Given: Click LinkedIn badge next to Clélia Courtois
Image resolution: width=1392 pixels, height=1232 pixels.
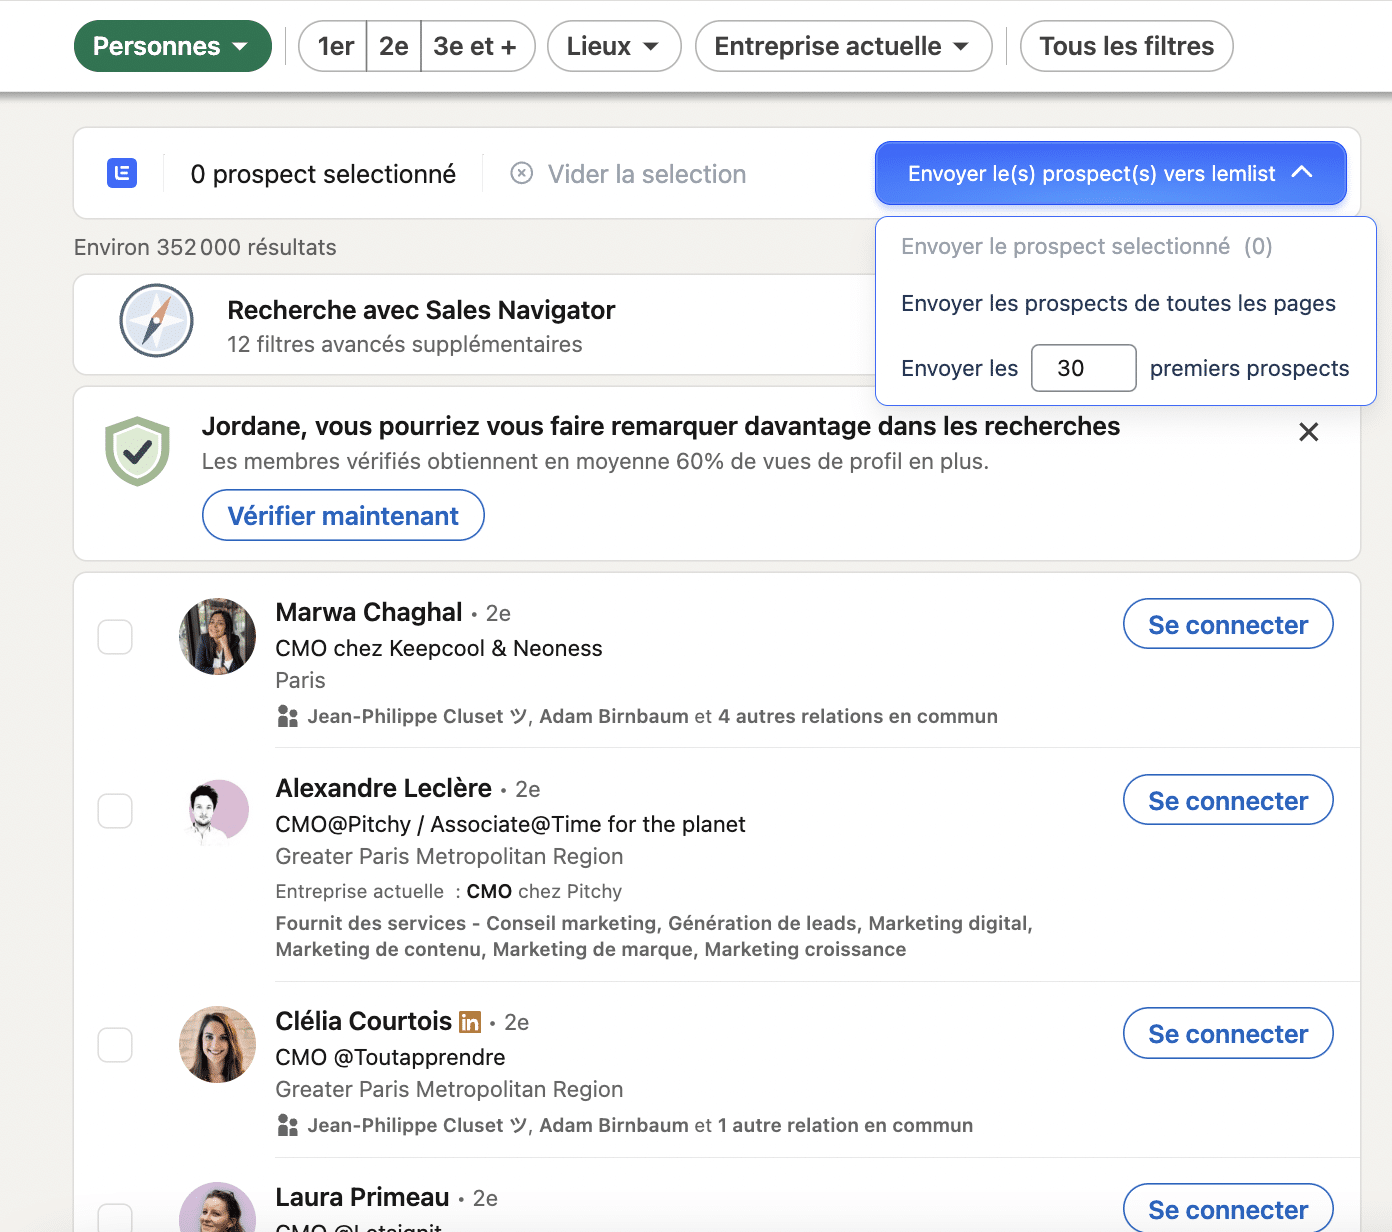Looking at the screenshot, I should (x=470, y=1022).
